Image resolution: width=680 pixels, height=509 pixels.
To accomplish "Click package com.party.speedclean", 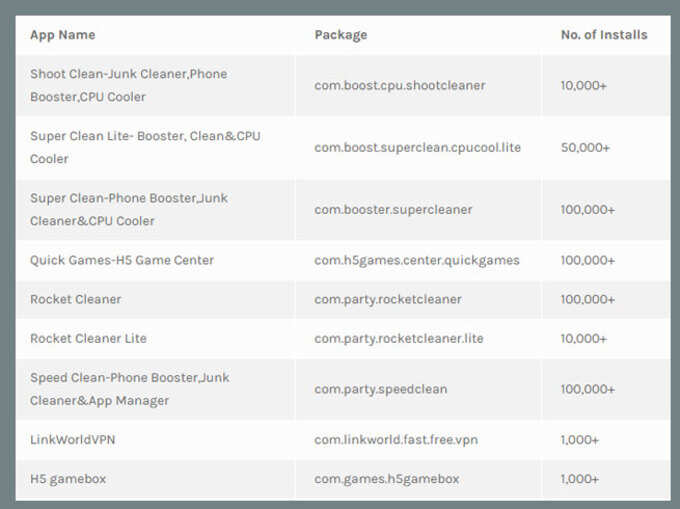I will 381,389.
